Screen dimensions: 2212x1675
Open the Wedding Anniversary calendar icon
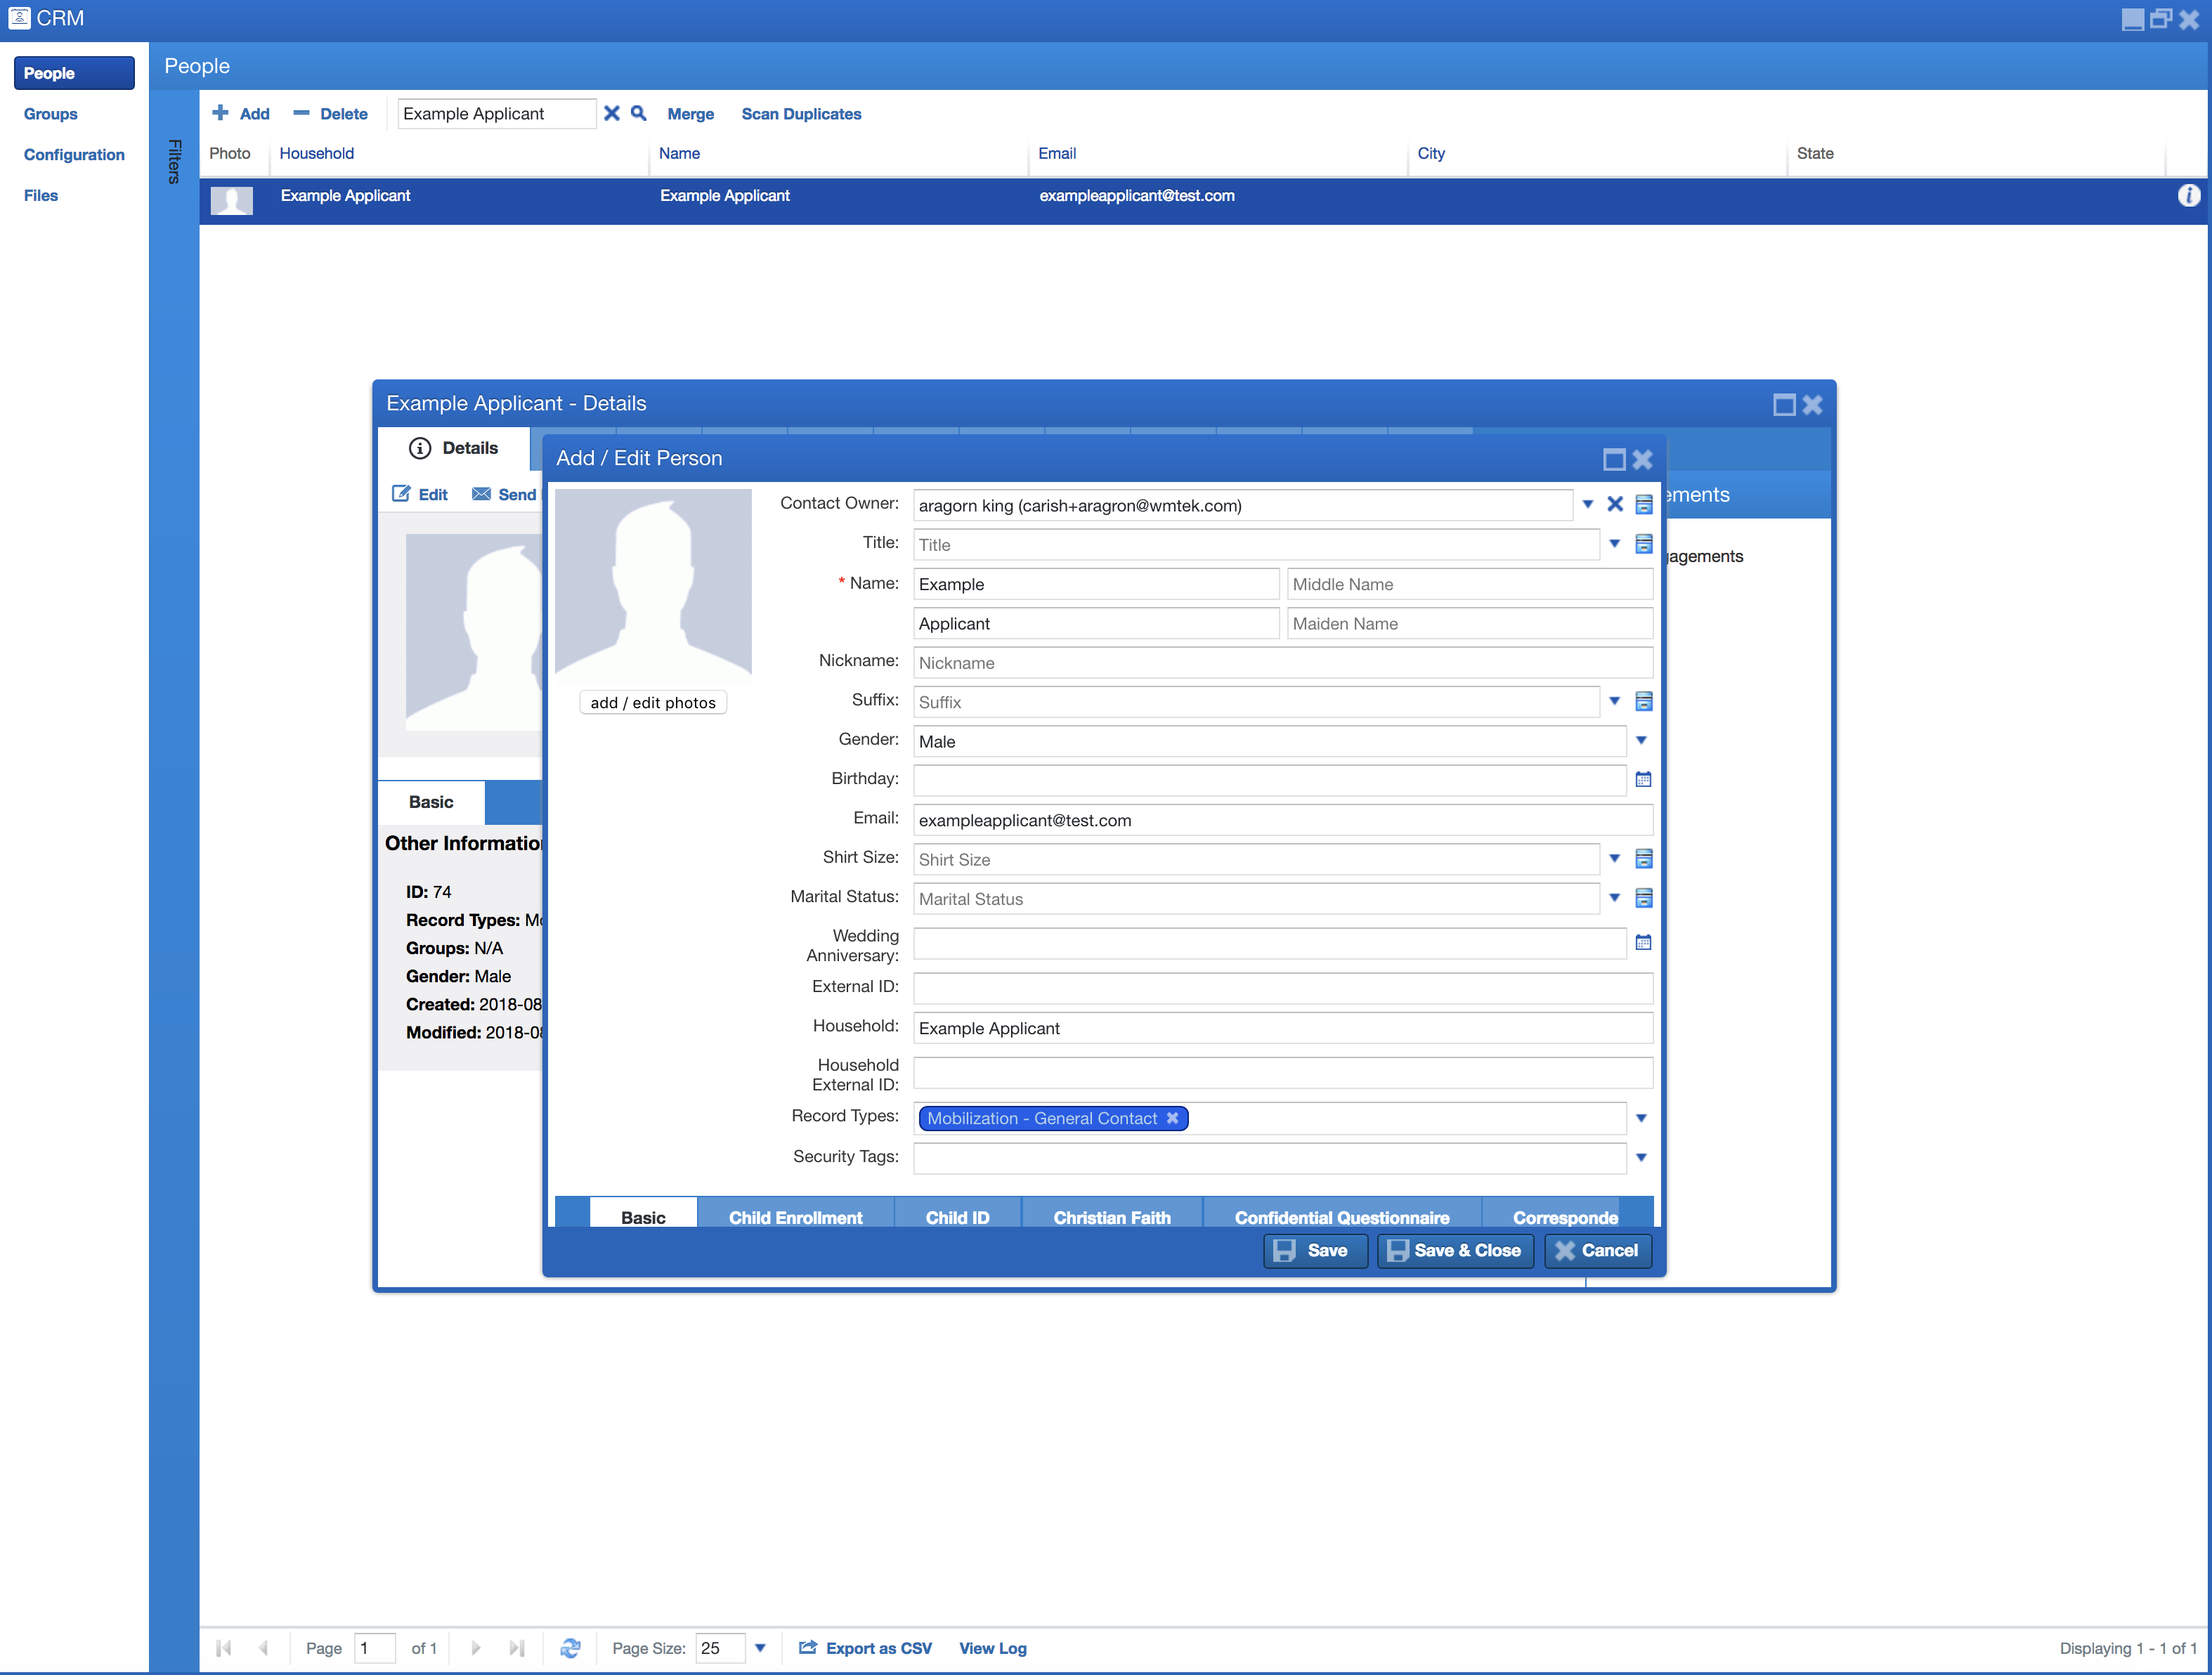(1643, 942)
